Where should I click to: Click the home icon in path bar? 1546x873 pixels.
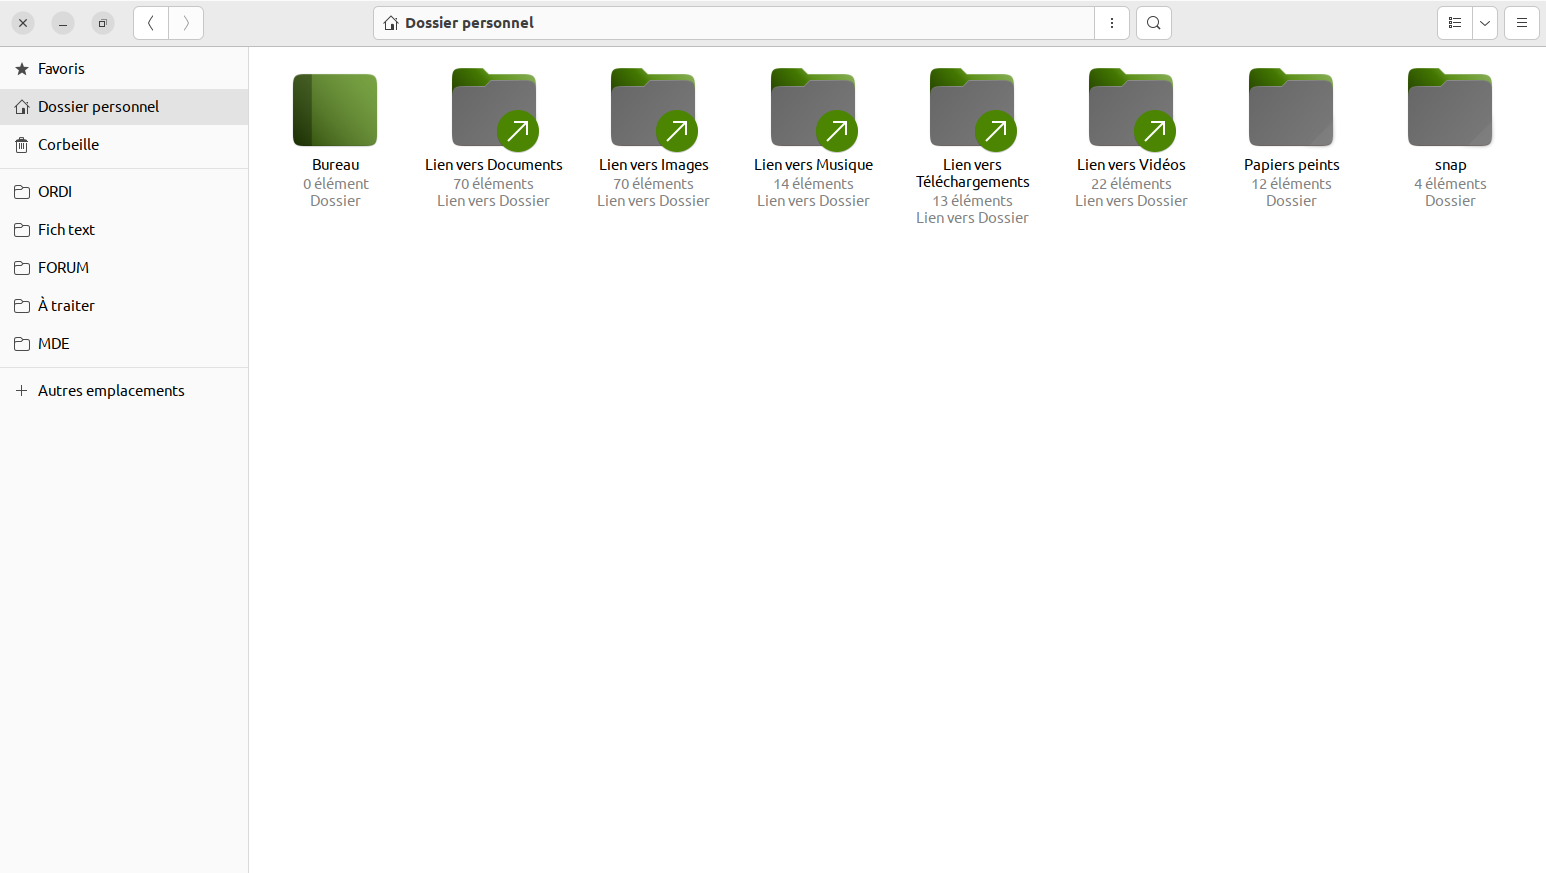click(391, 23)
